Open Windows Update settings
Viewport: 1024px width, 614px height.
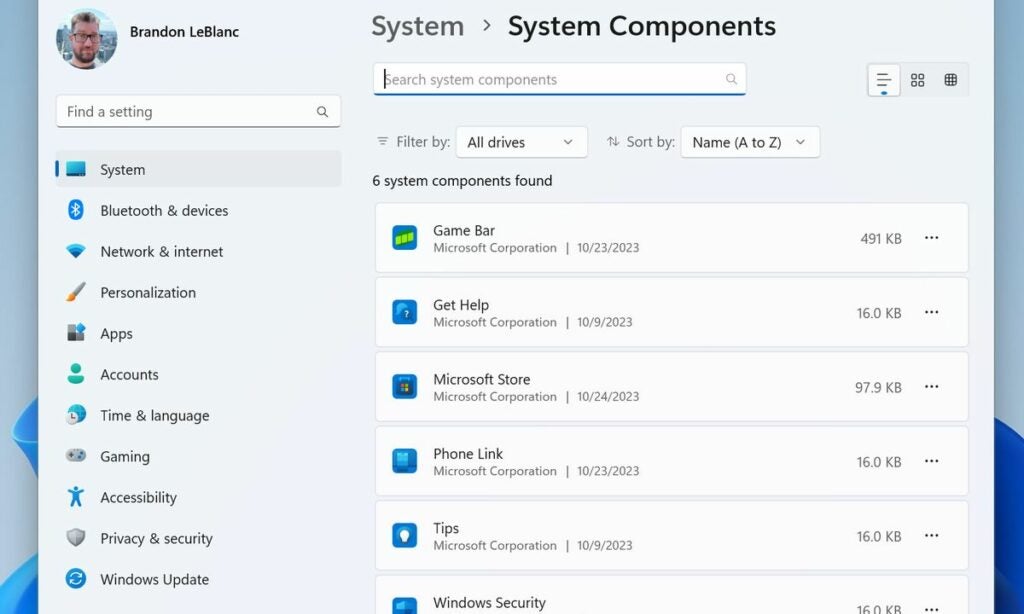point(199,579)
